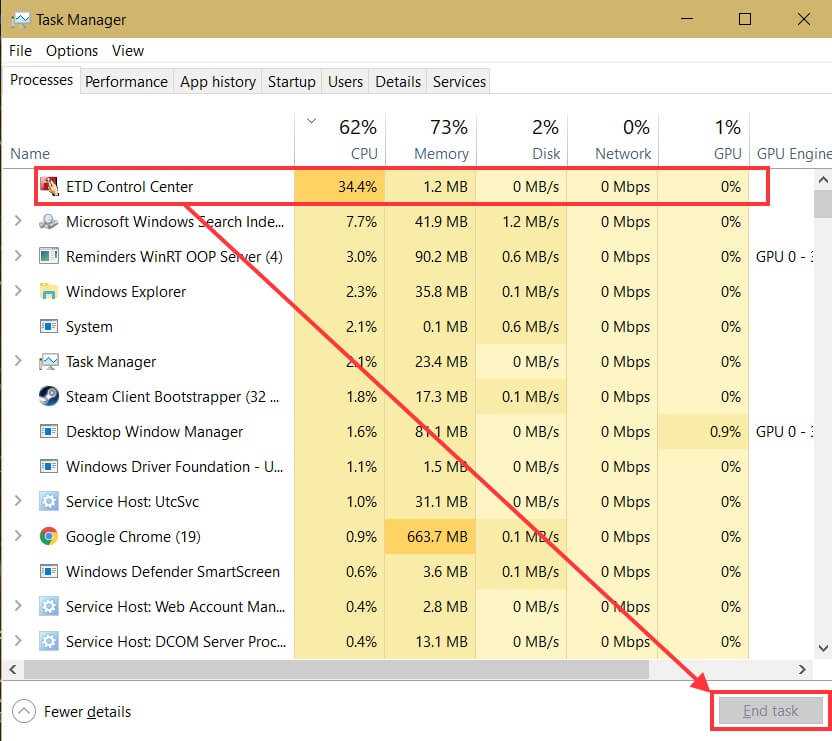Click the vertical scrollbar down arrow

pos(823,647)
